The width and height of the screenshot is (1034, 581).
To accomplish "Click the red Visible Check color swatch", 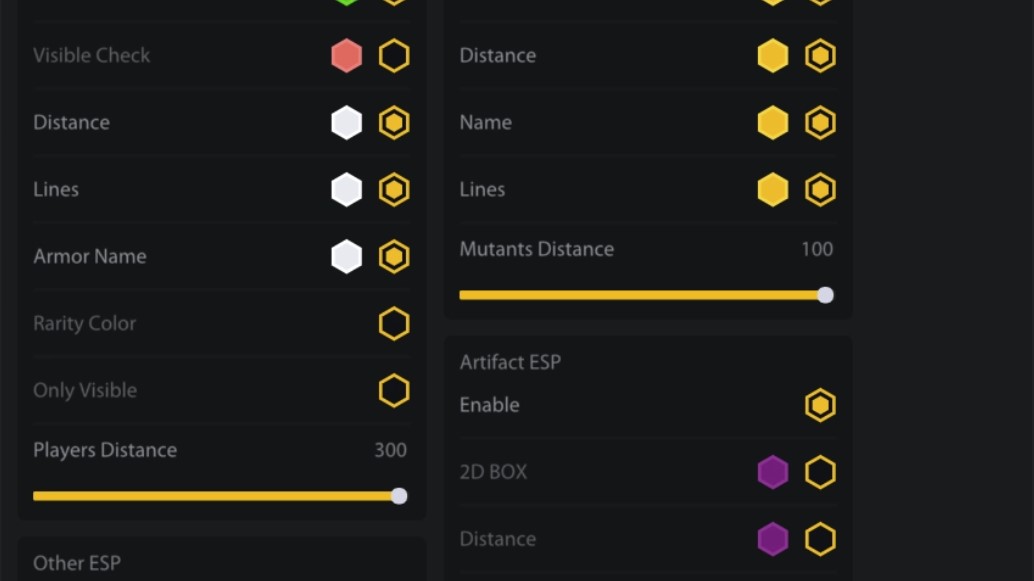I will tap(346, 56).
